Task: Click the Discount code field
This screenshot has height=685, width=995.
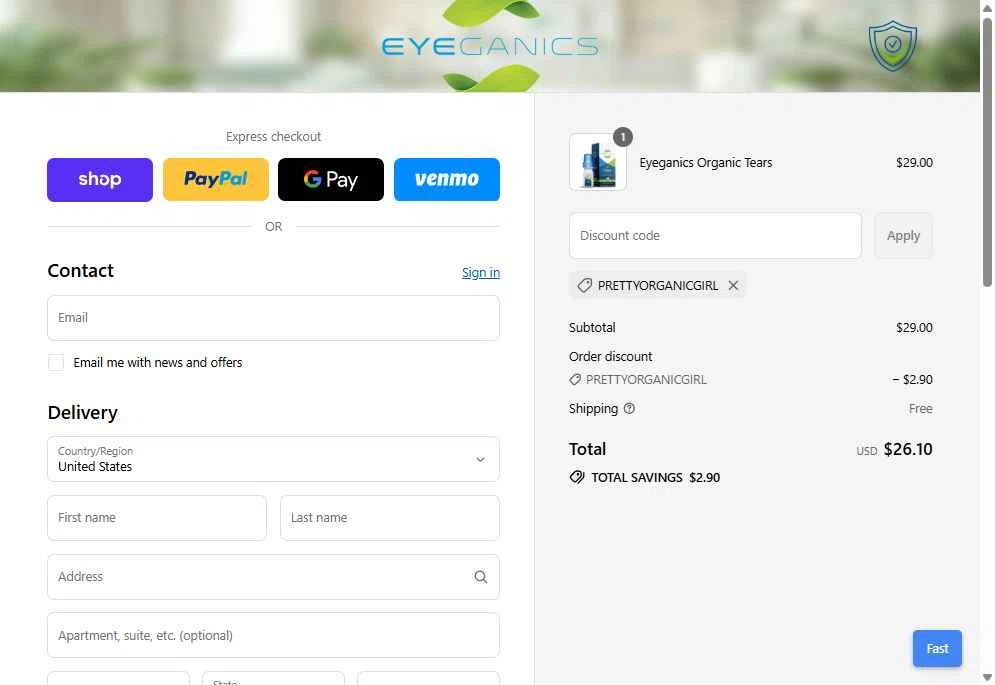Action: coord(715,236)
